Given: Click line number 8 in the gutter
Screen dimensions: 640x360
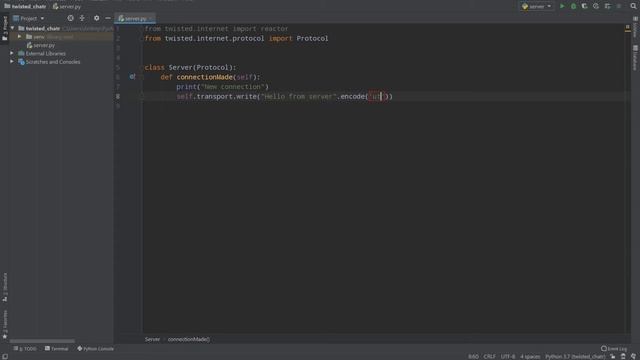Looking at the screenshot, I should (x=118, y=97).
